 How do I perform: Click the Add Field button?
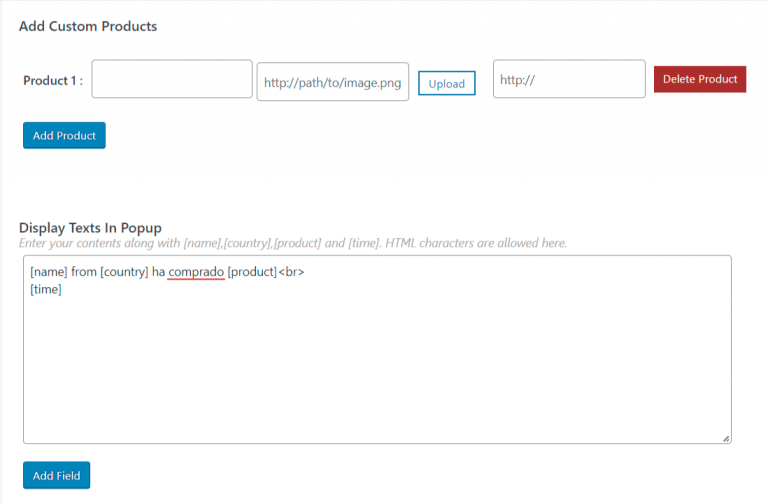point(56,475)
